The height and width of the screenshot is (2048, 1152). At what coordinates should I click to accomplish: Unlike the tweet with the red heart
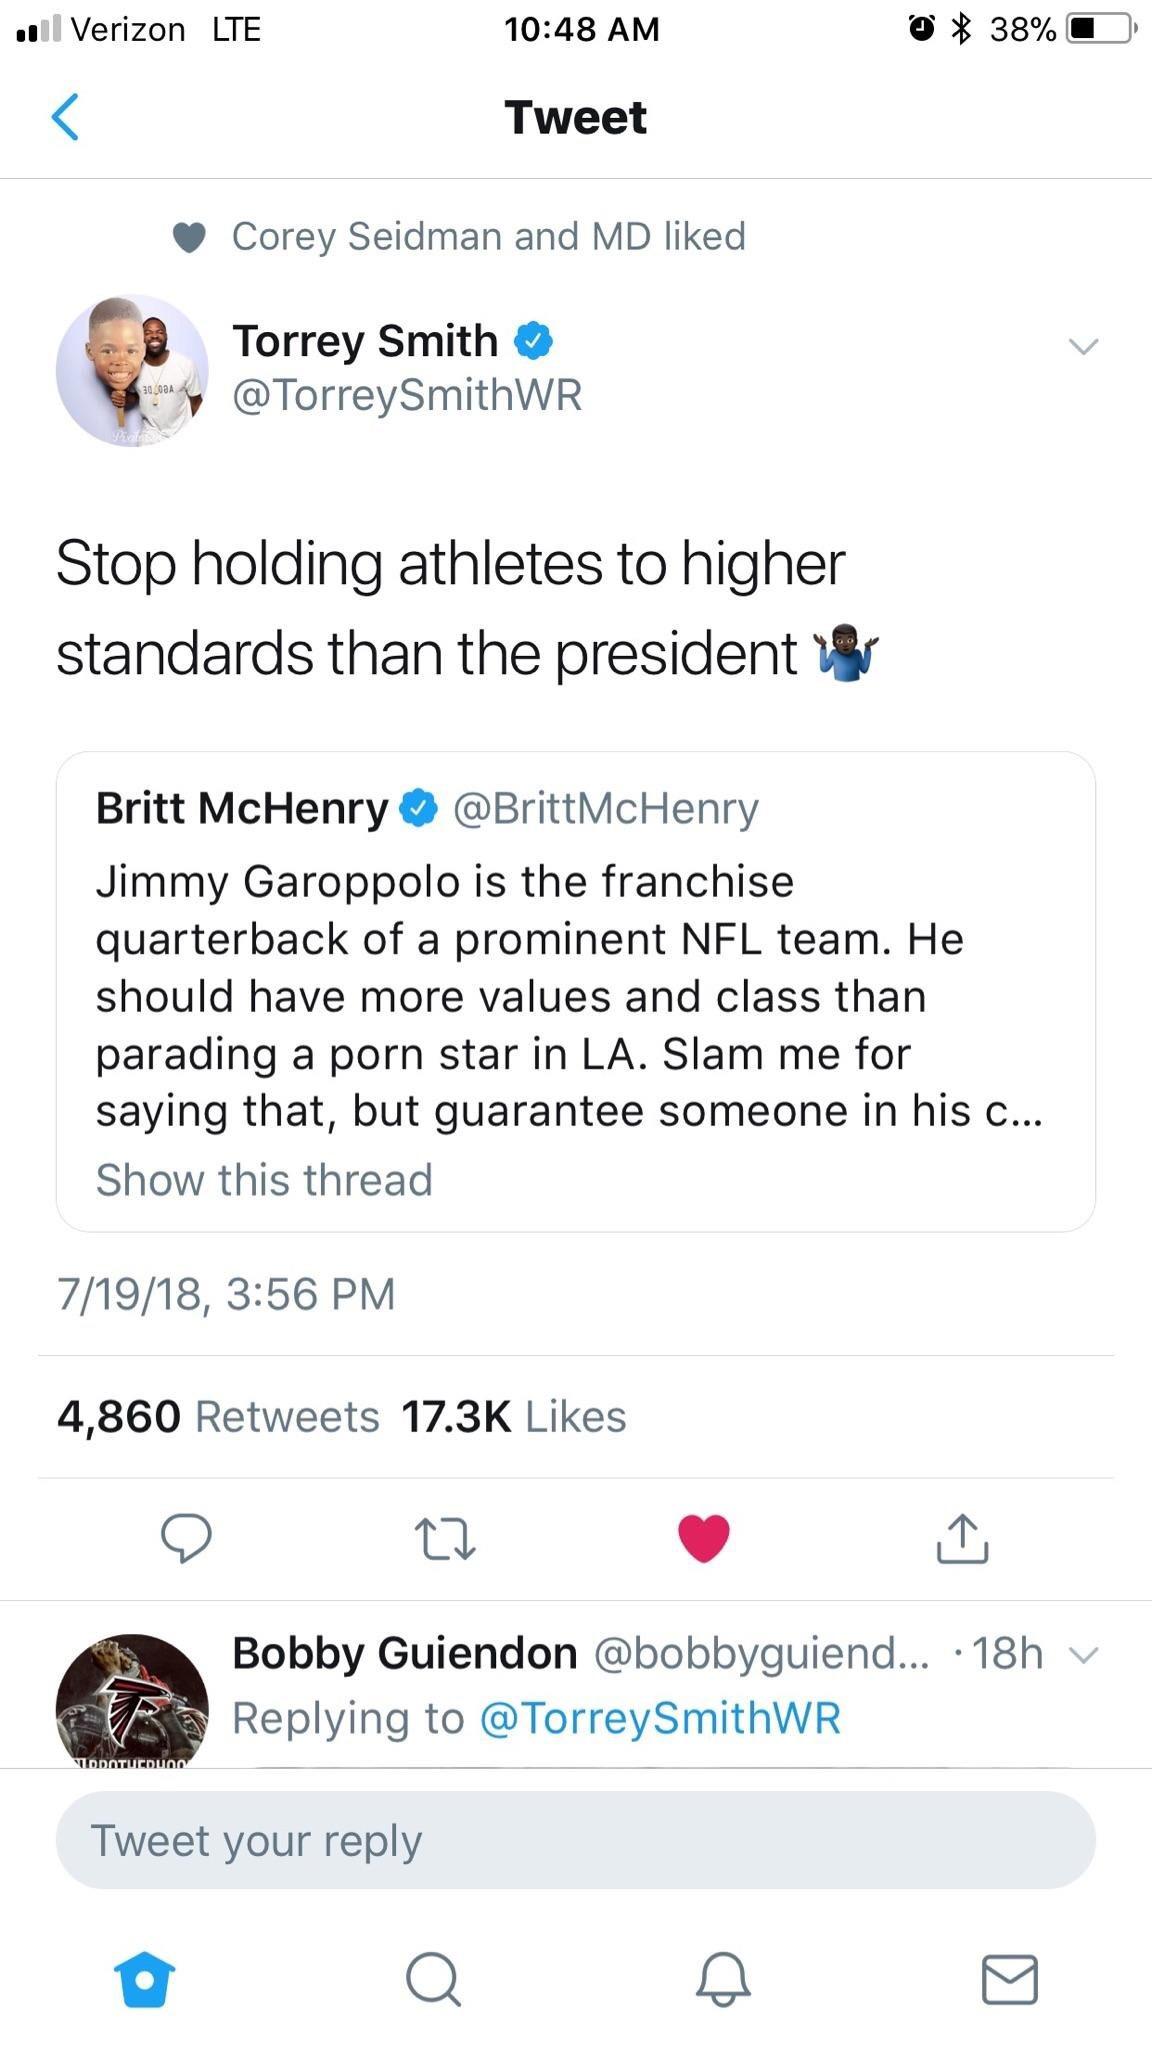click(x=704, y=1538)
